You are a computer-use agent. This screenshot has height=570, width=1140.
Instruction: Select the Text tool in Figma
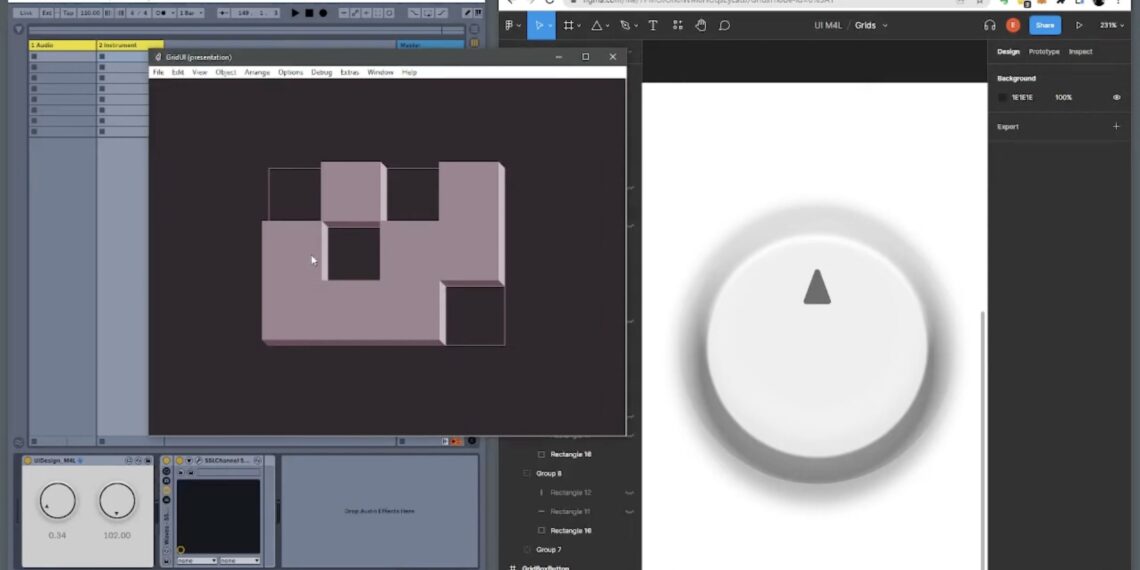653,25
